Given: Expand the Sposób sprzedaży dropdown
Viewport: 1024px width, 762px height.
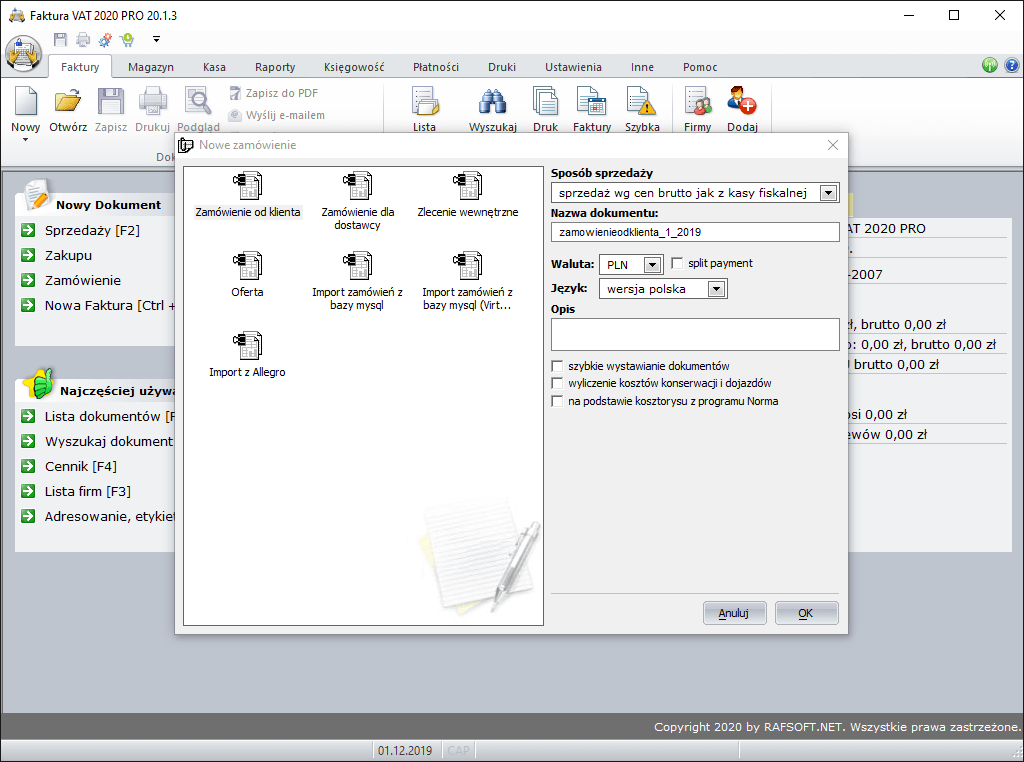Looking at the screenshot, I should 828,194.
